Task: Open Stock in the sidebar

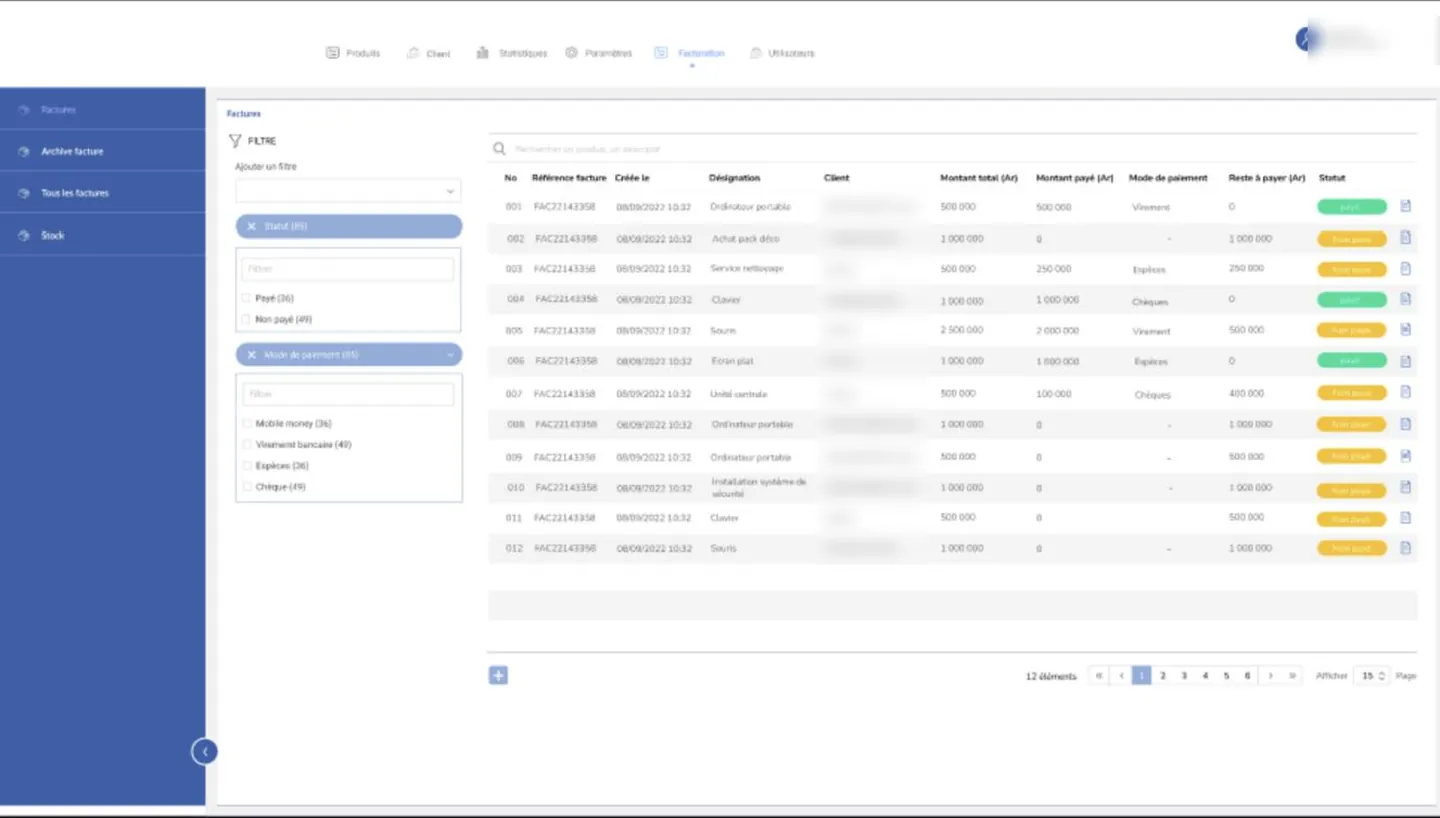Action: pos(102,235)
